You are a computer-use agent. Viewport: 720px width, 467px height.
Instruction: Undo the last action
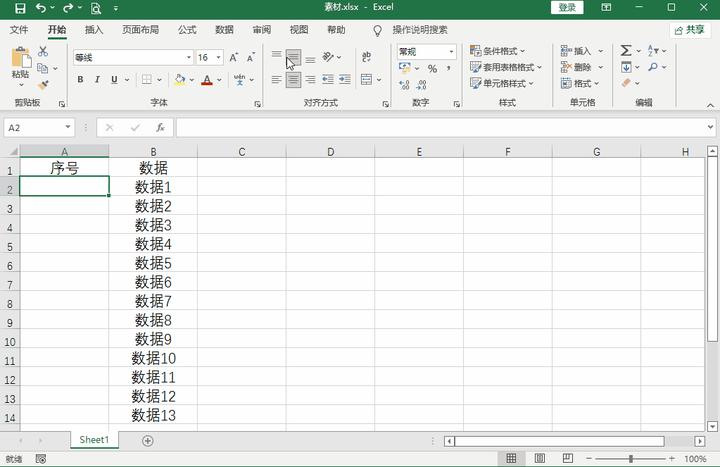[x=40, y=8]
